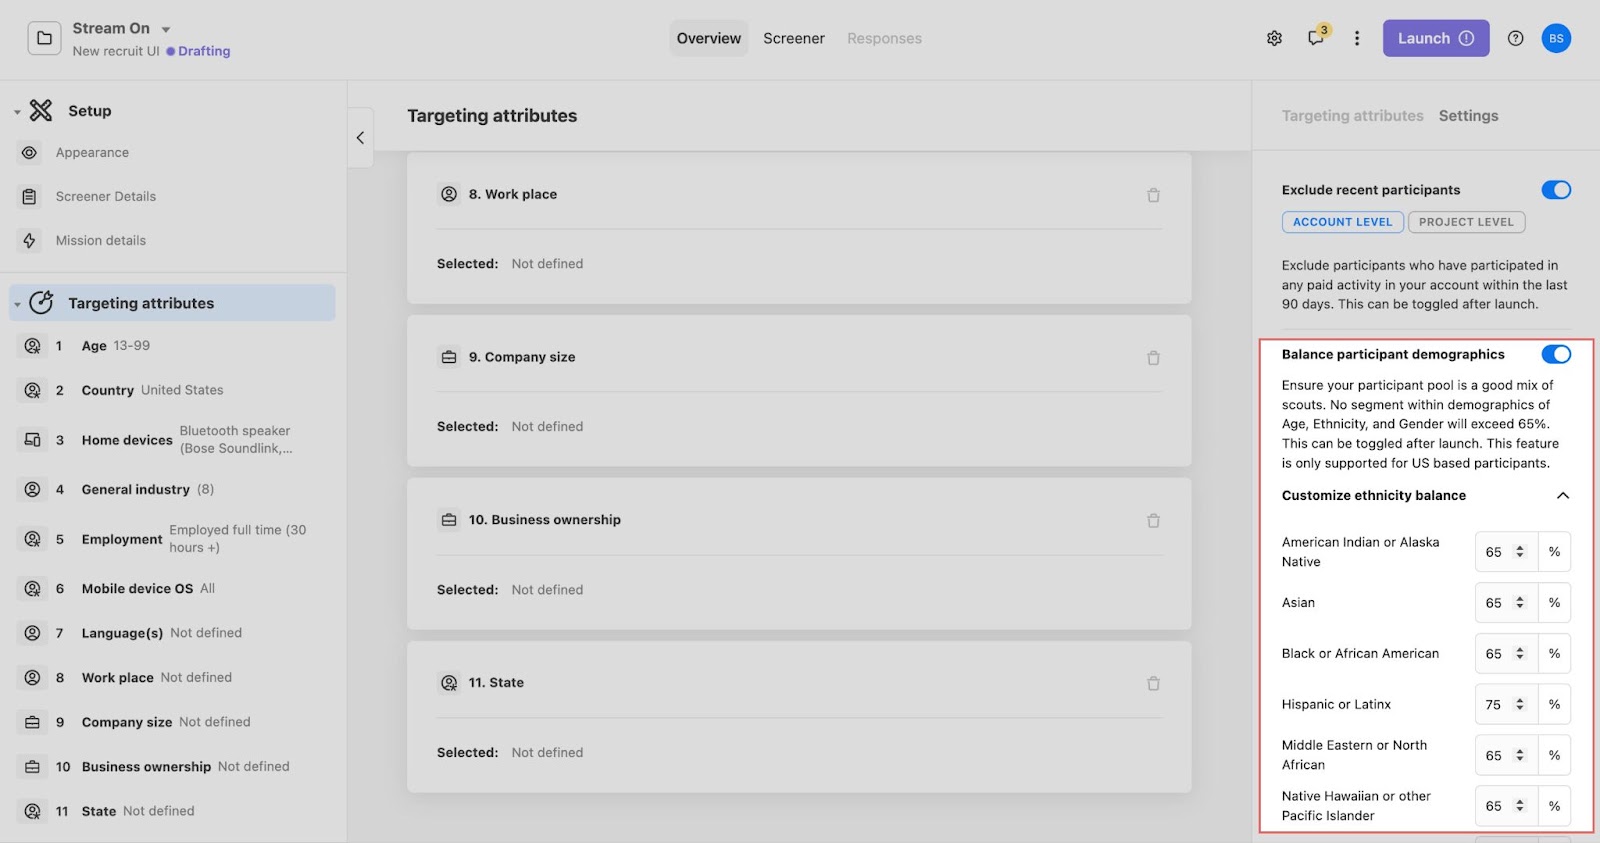The image size is (1600, 843).
Task: Disable Balance participant demographics toggle
Action: click(x=1555, y=354)
